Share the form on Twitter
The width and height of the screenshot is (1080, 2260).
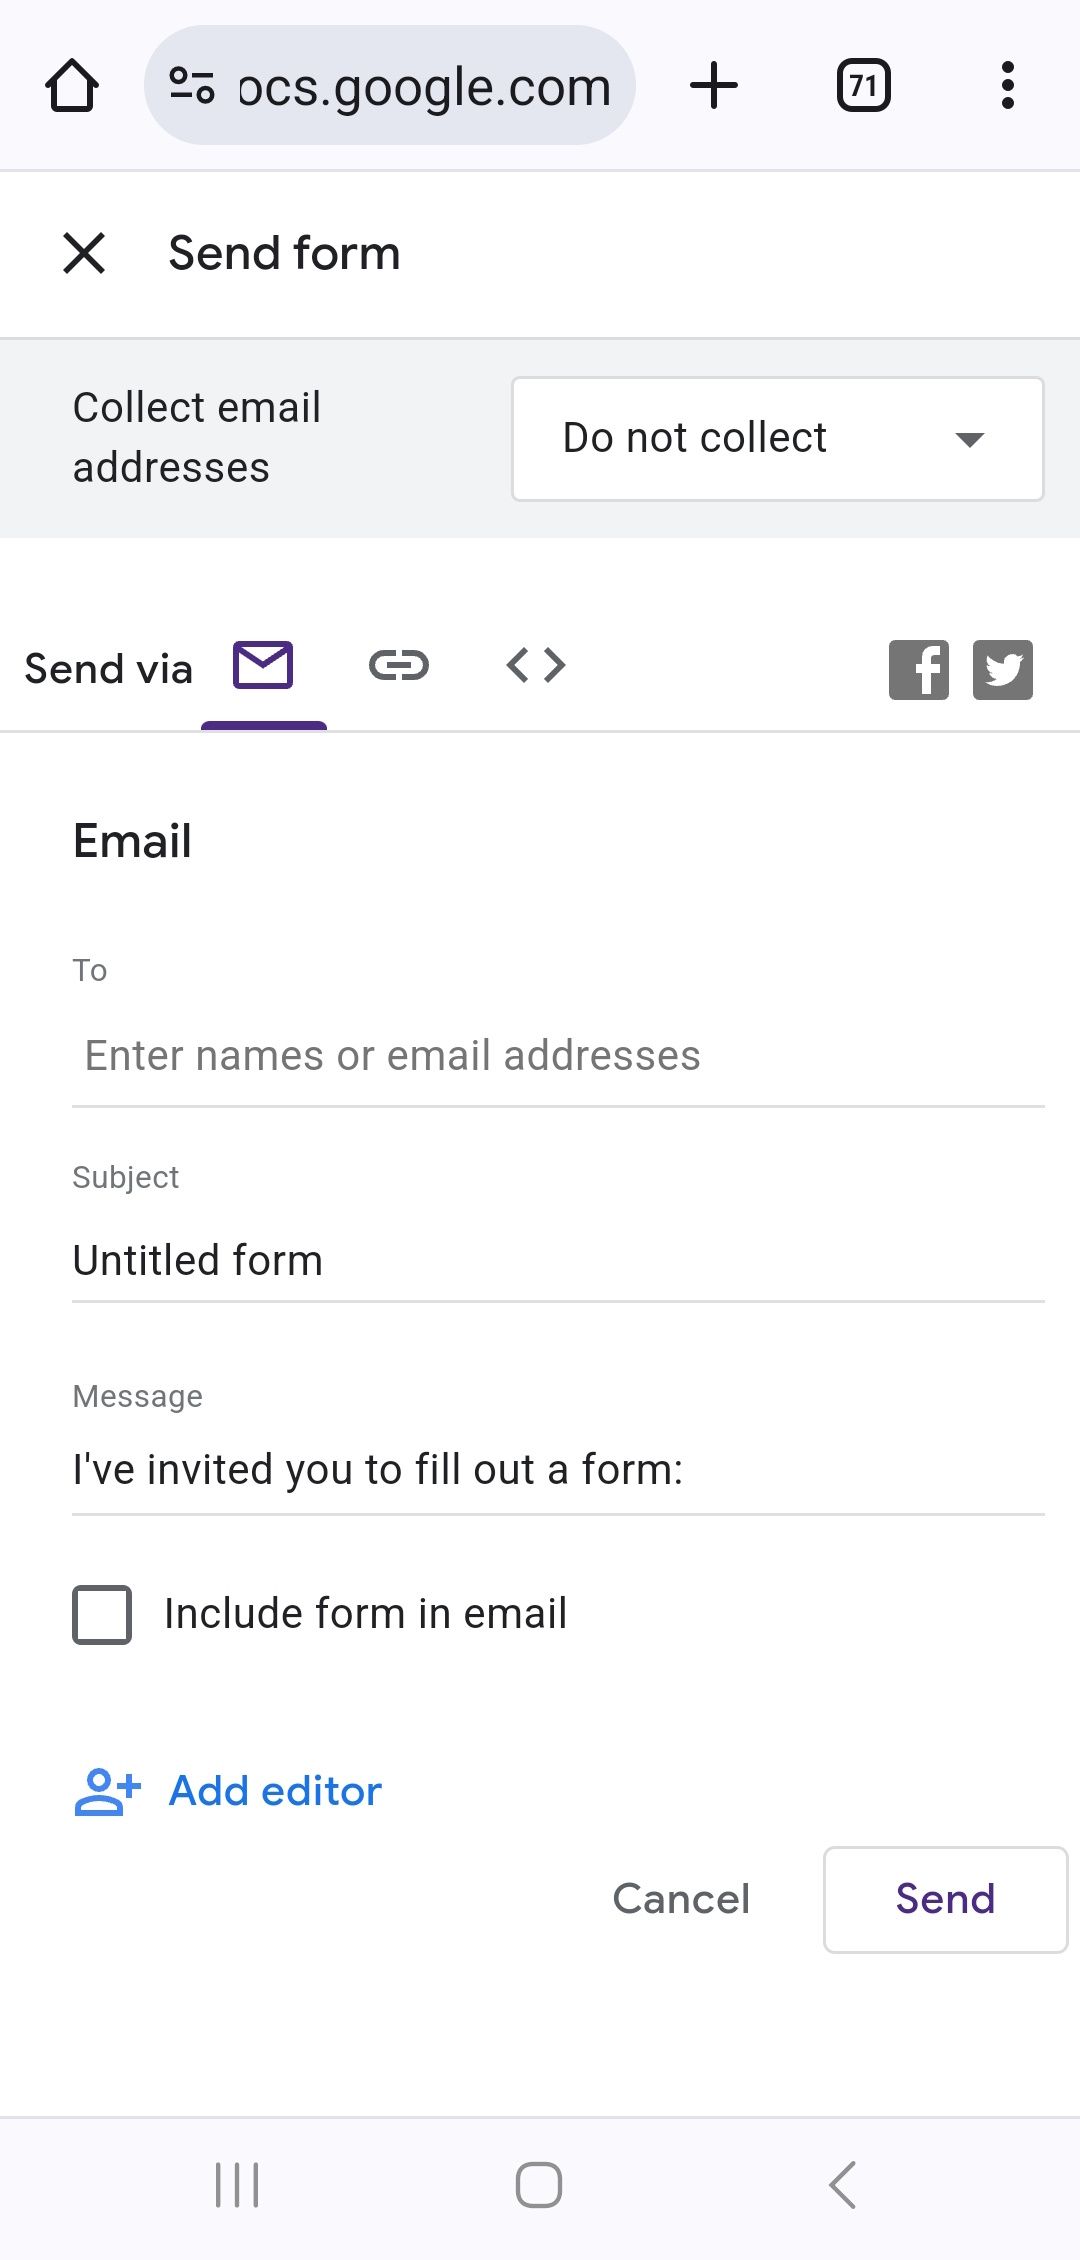tap(1002, 668)
